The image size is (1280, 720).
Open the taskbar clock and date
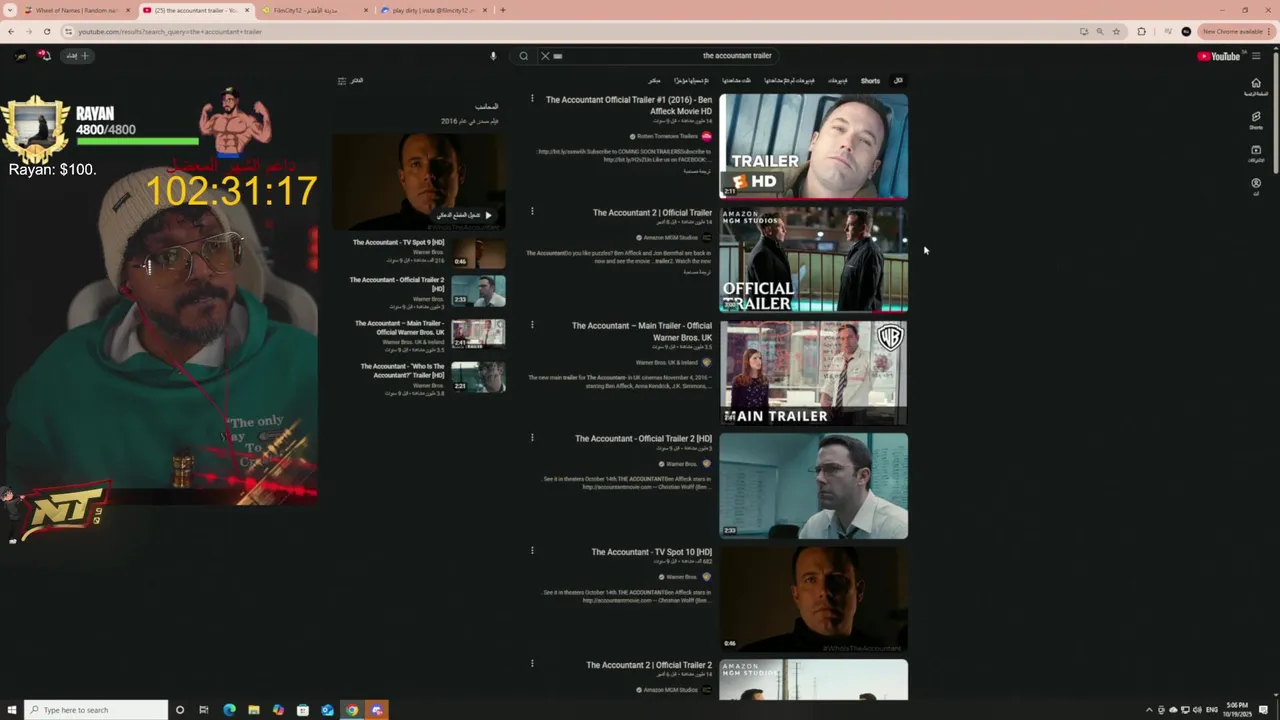(1237, 710)
